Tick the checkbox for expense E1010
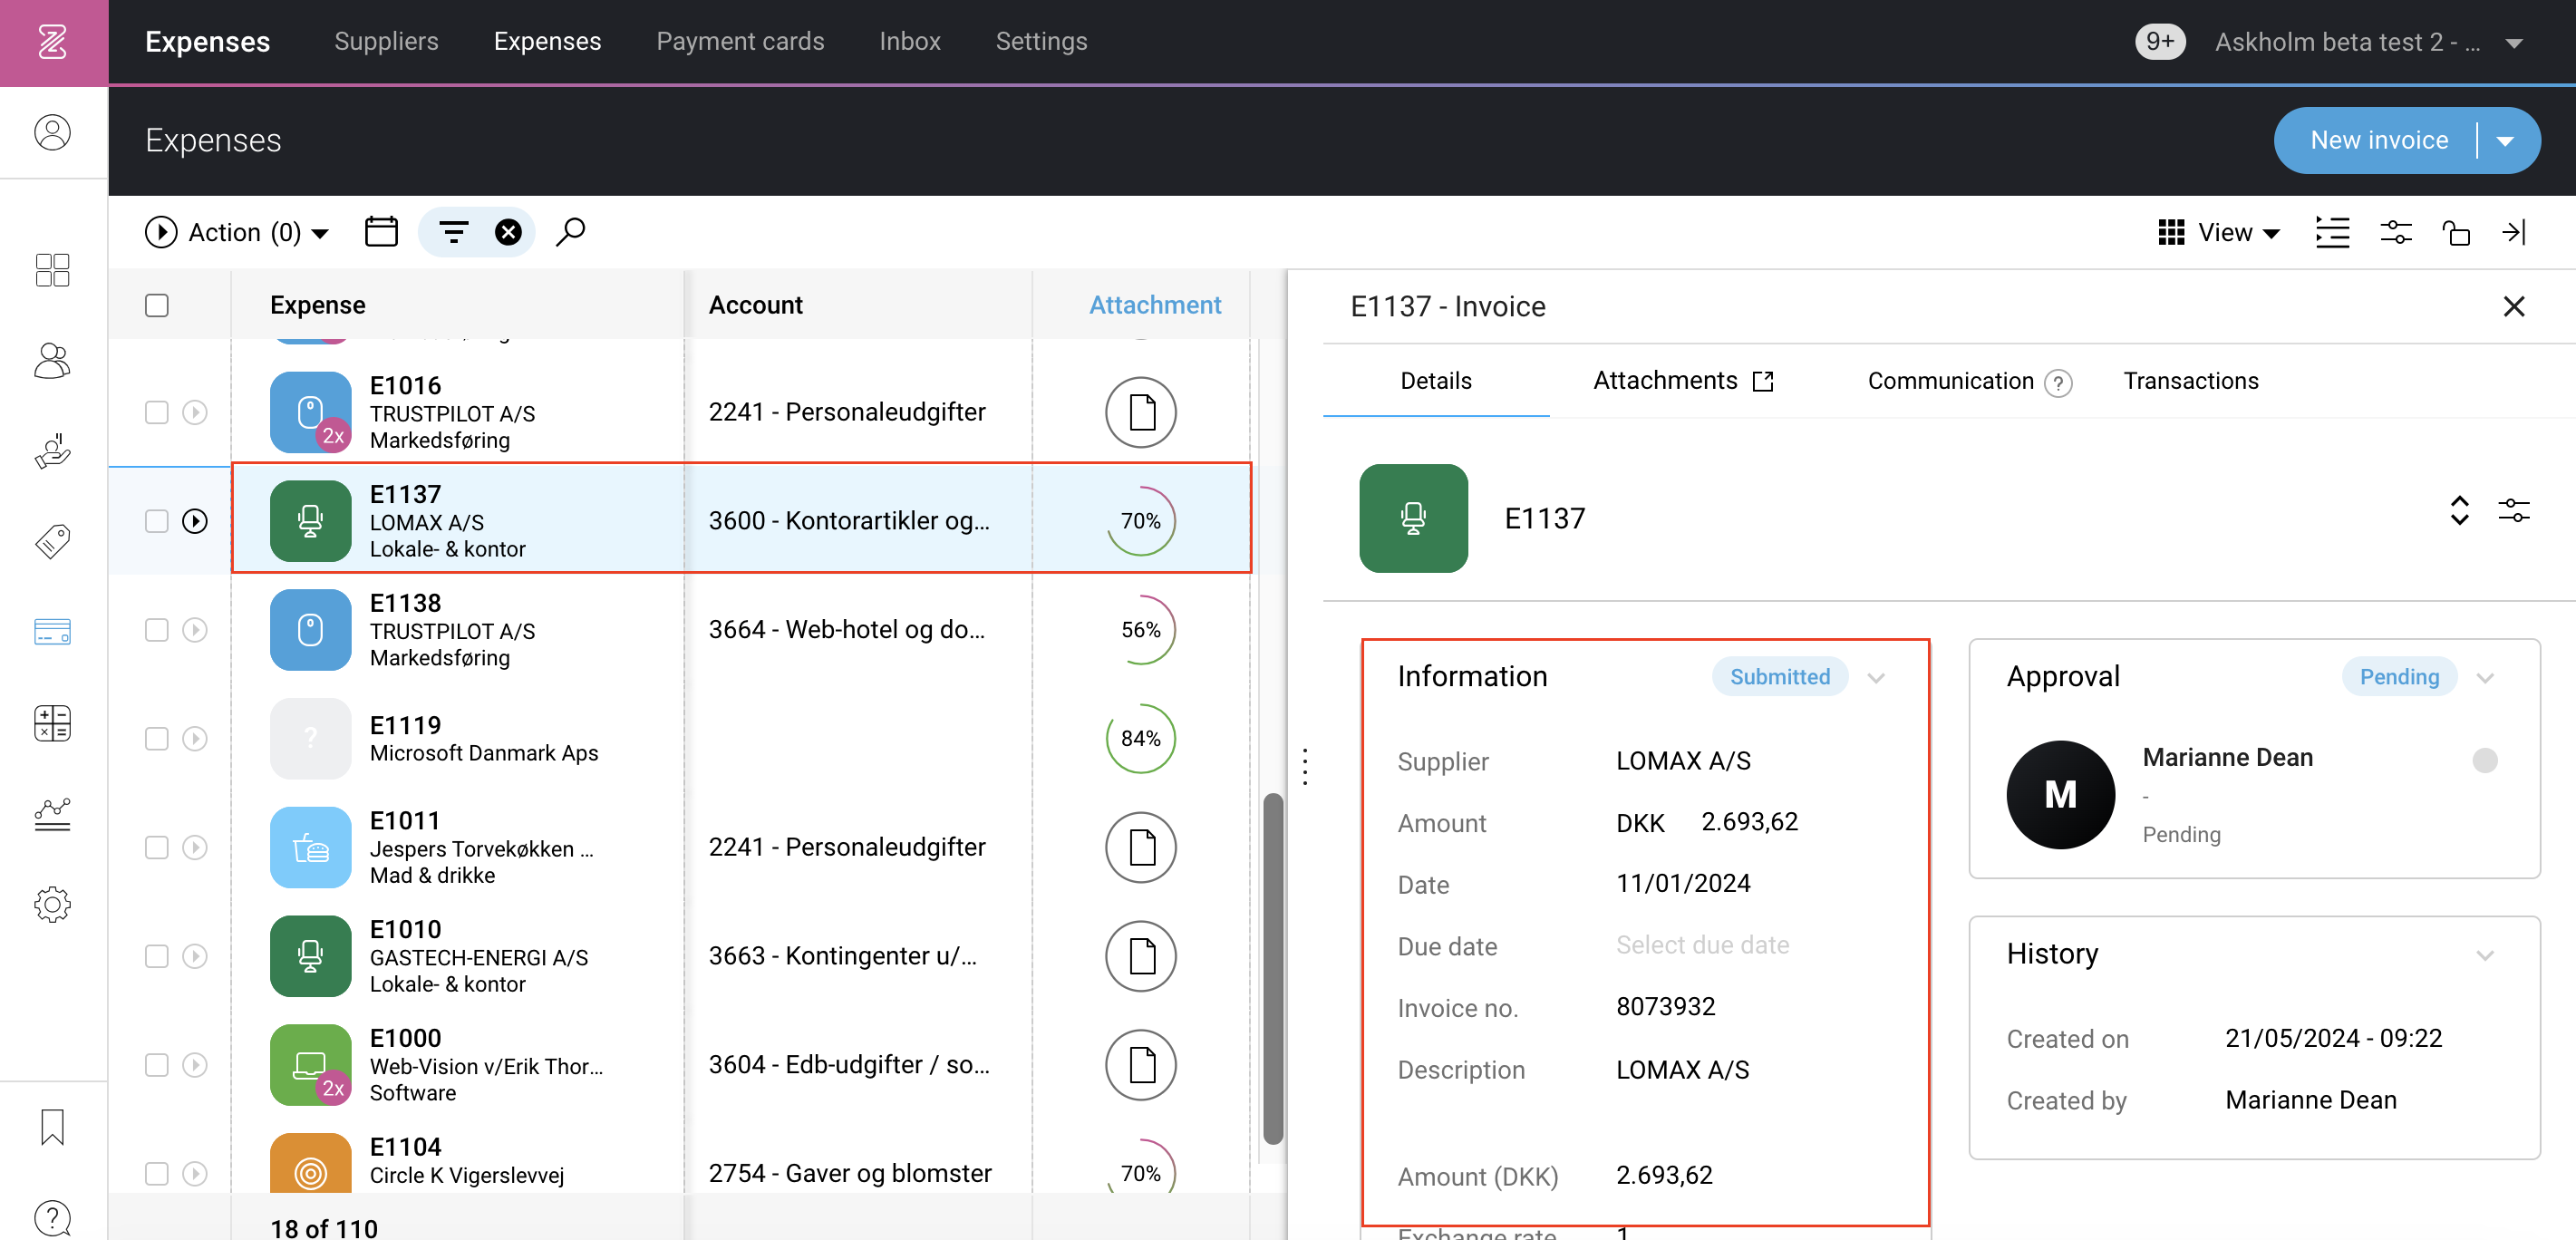 (x=157, y=956)
